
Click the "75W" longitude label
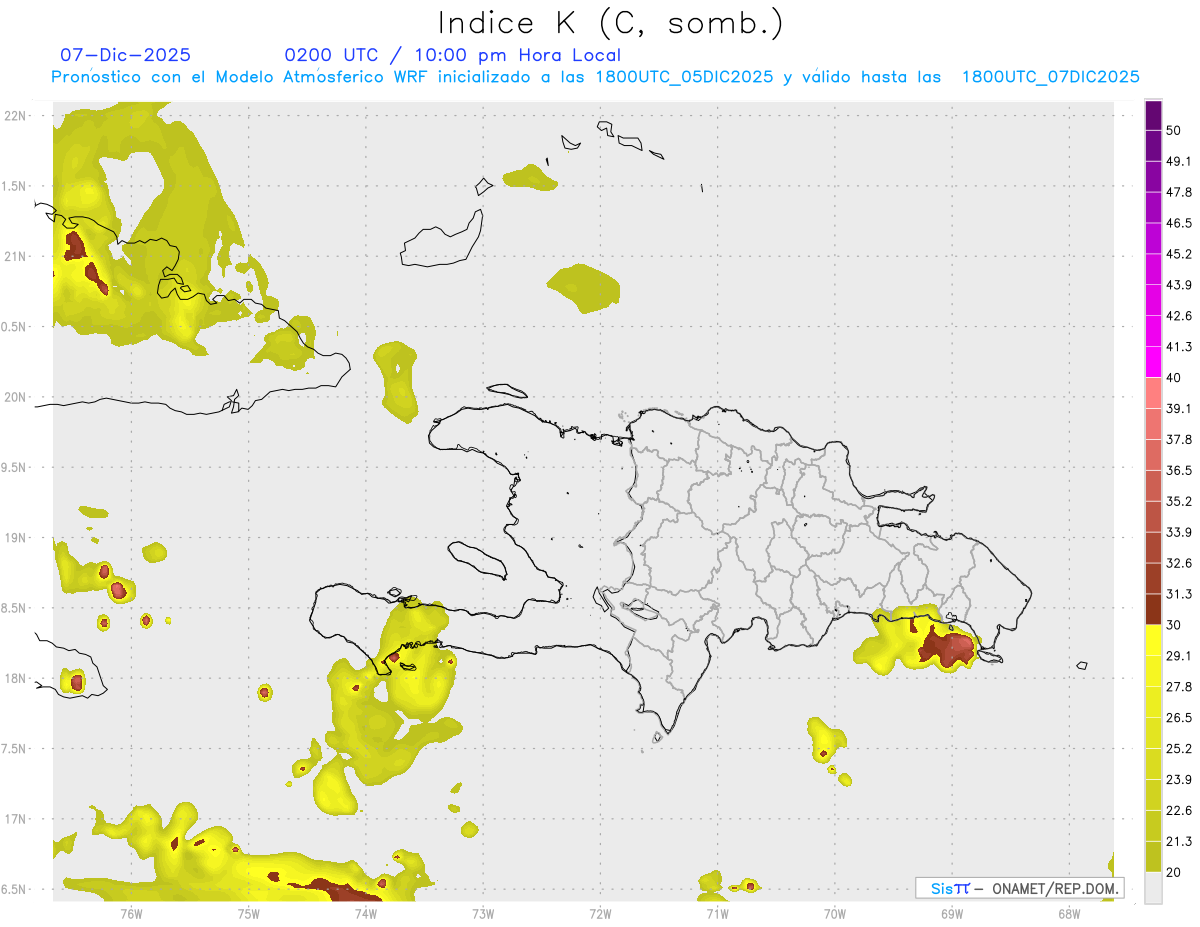249,913
